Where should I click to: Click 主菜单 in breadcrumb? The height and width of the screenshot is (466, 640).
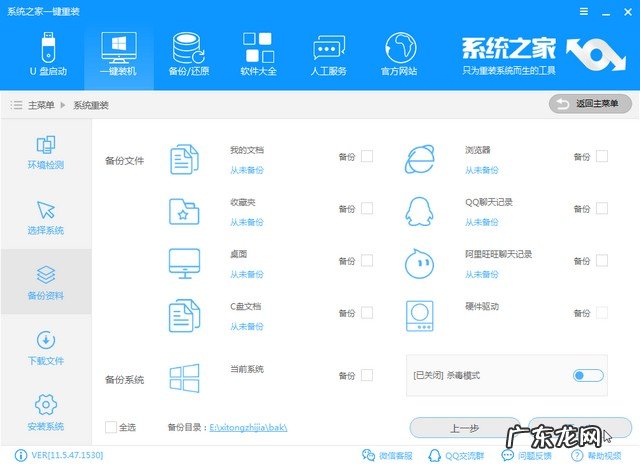tap(41, 105)
